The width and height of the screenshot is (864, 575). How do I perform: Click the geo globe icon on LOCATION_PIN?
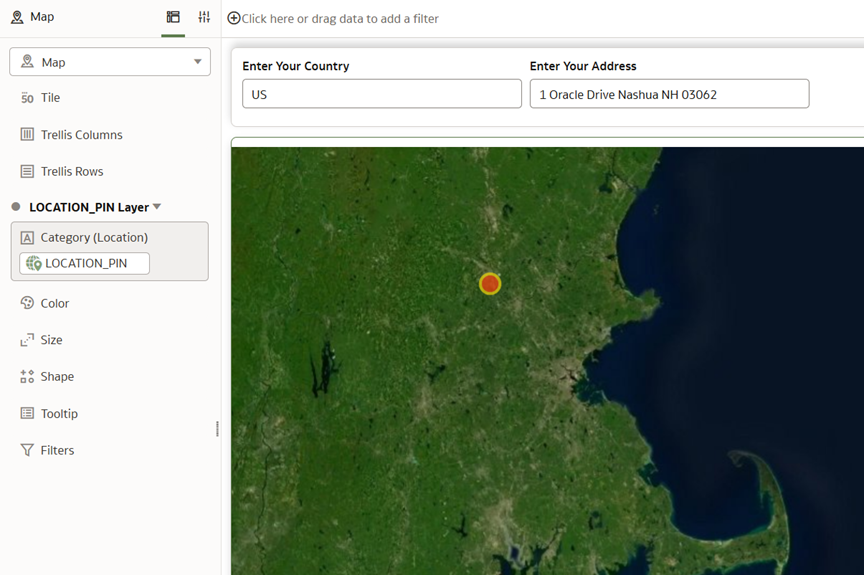(x=34, y=263)
